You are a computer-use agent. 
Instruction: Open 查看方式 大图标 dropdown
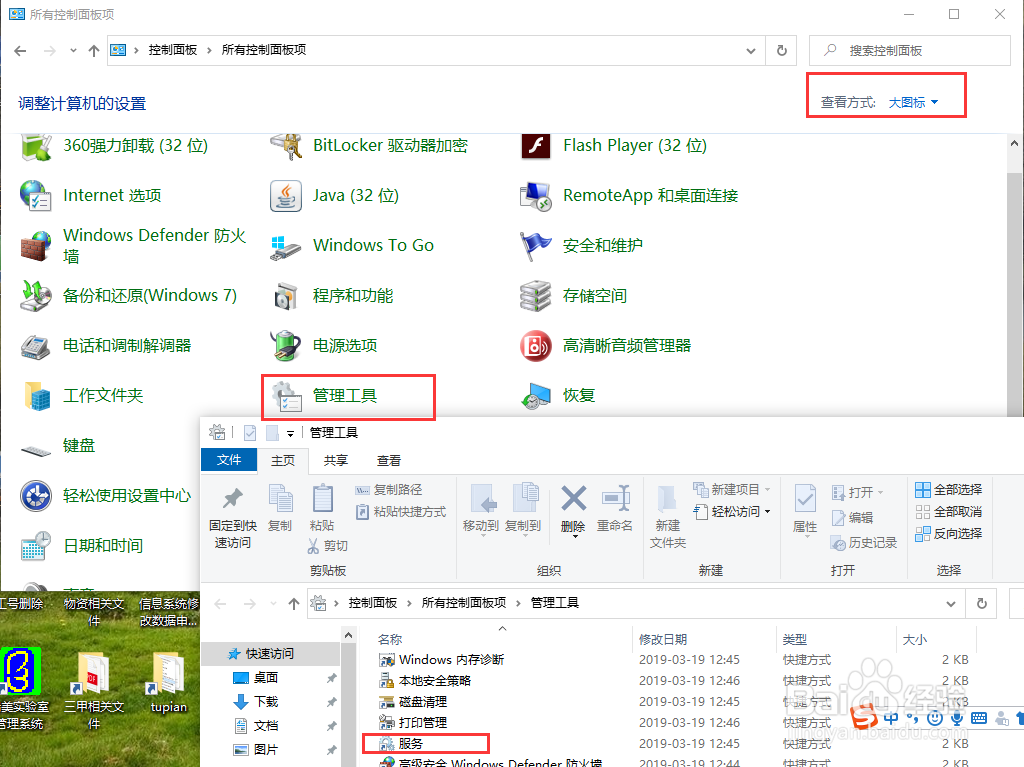pyautogui.click(x=913, y=103)
